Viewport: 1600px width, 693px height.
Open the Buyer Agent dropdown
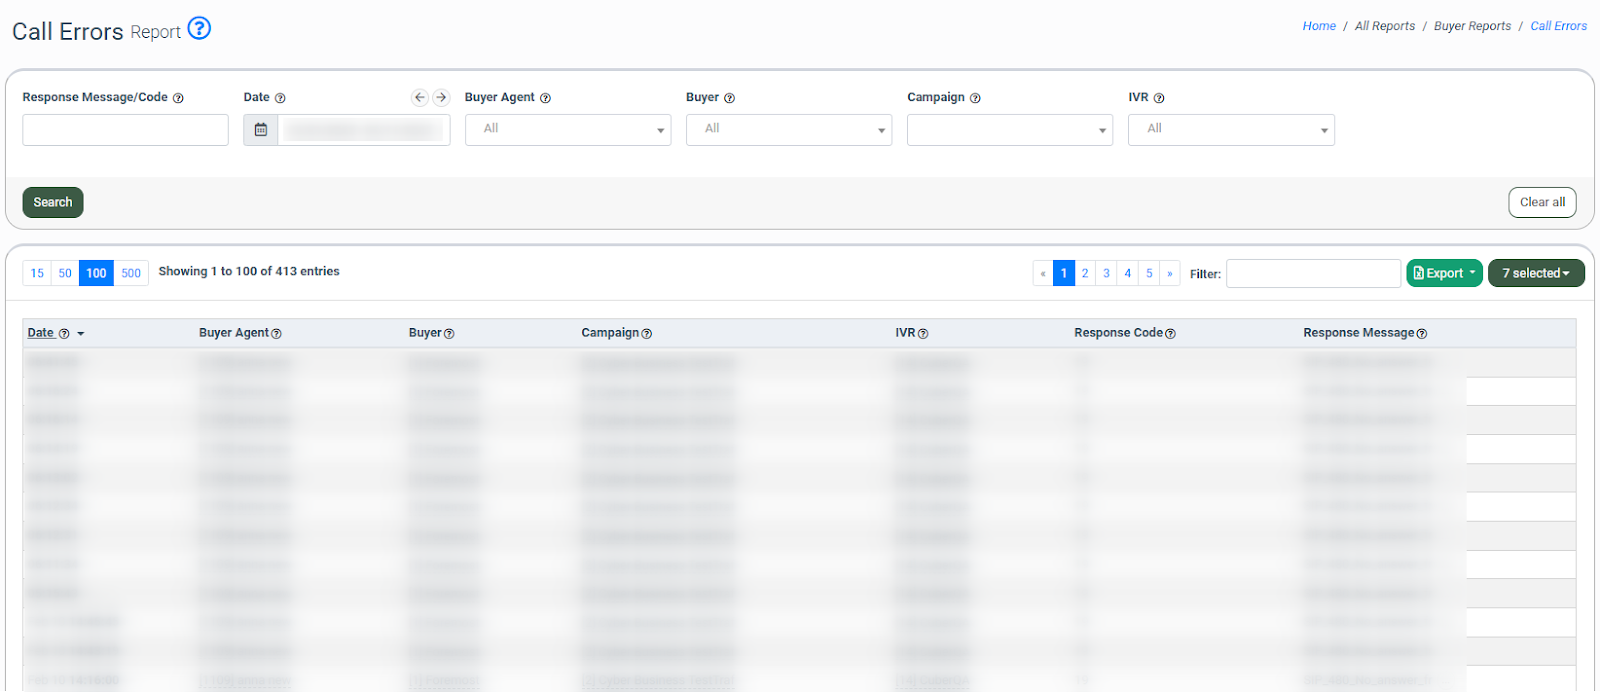567,130
